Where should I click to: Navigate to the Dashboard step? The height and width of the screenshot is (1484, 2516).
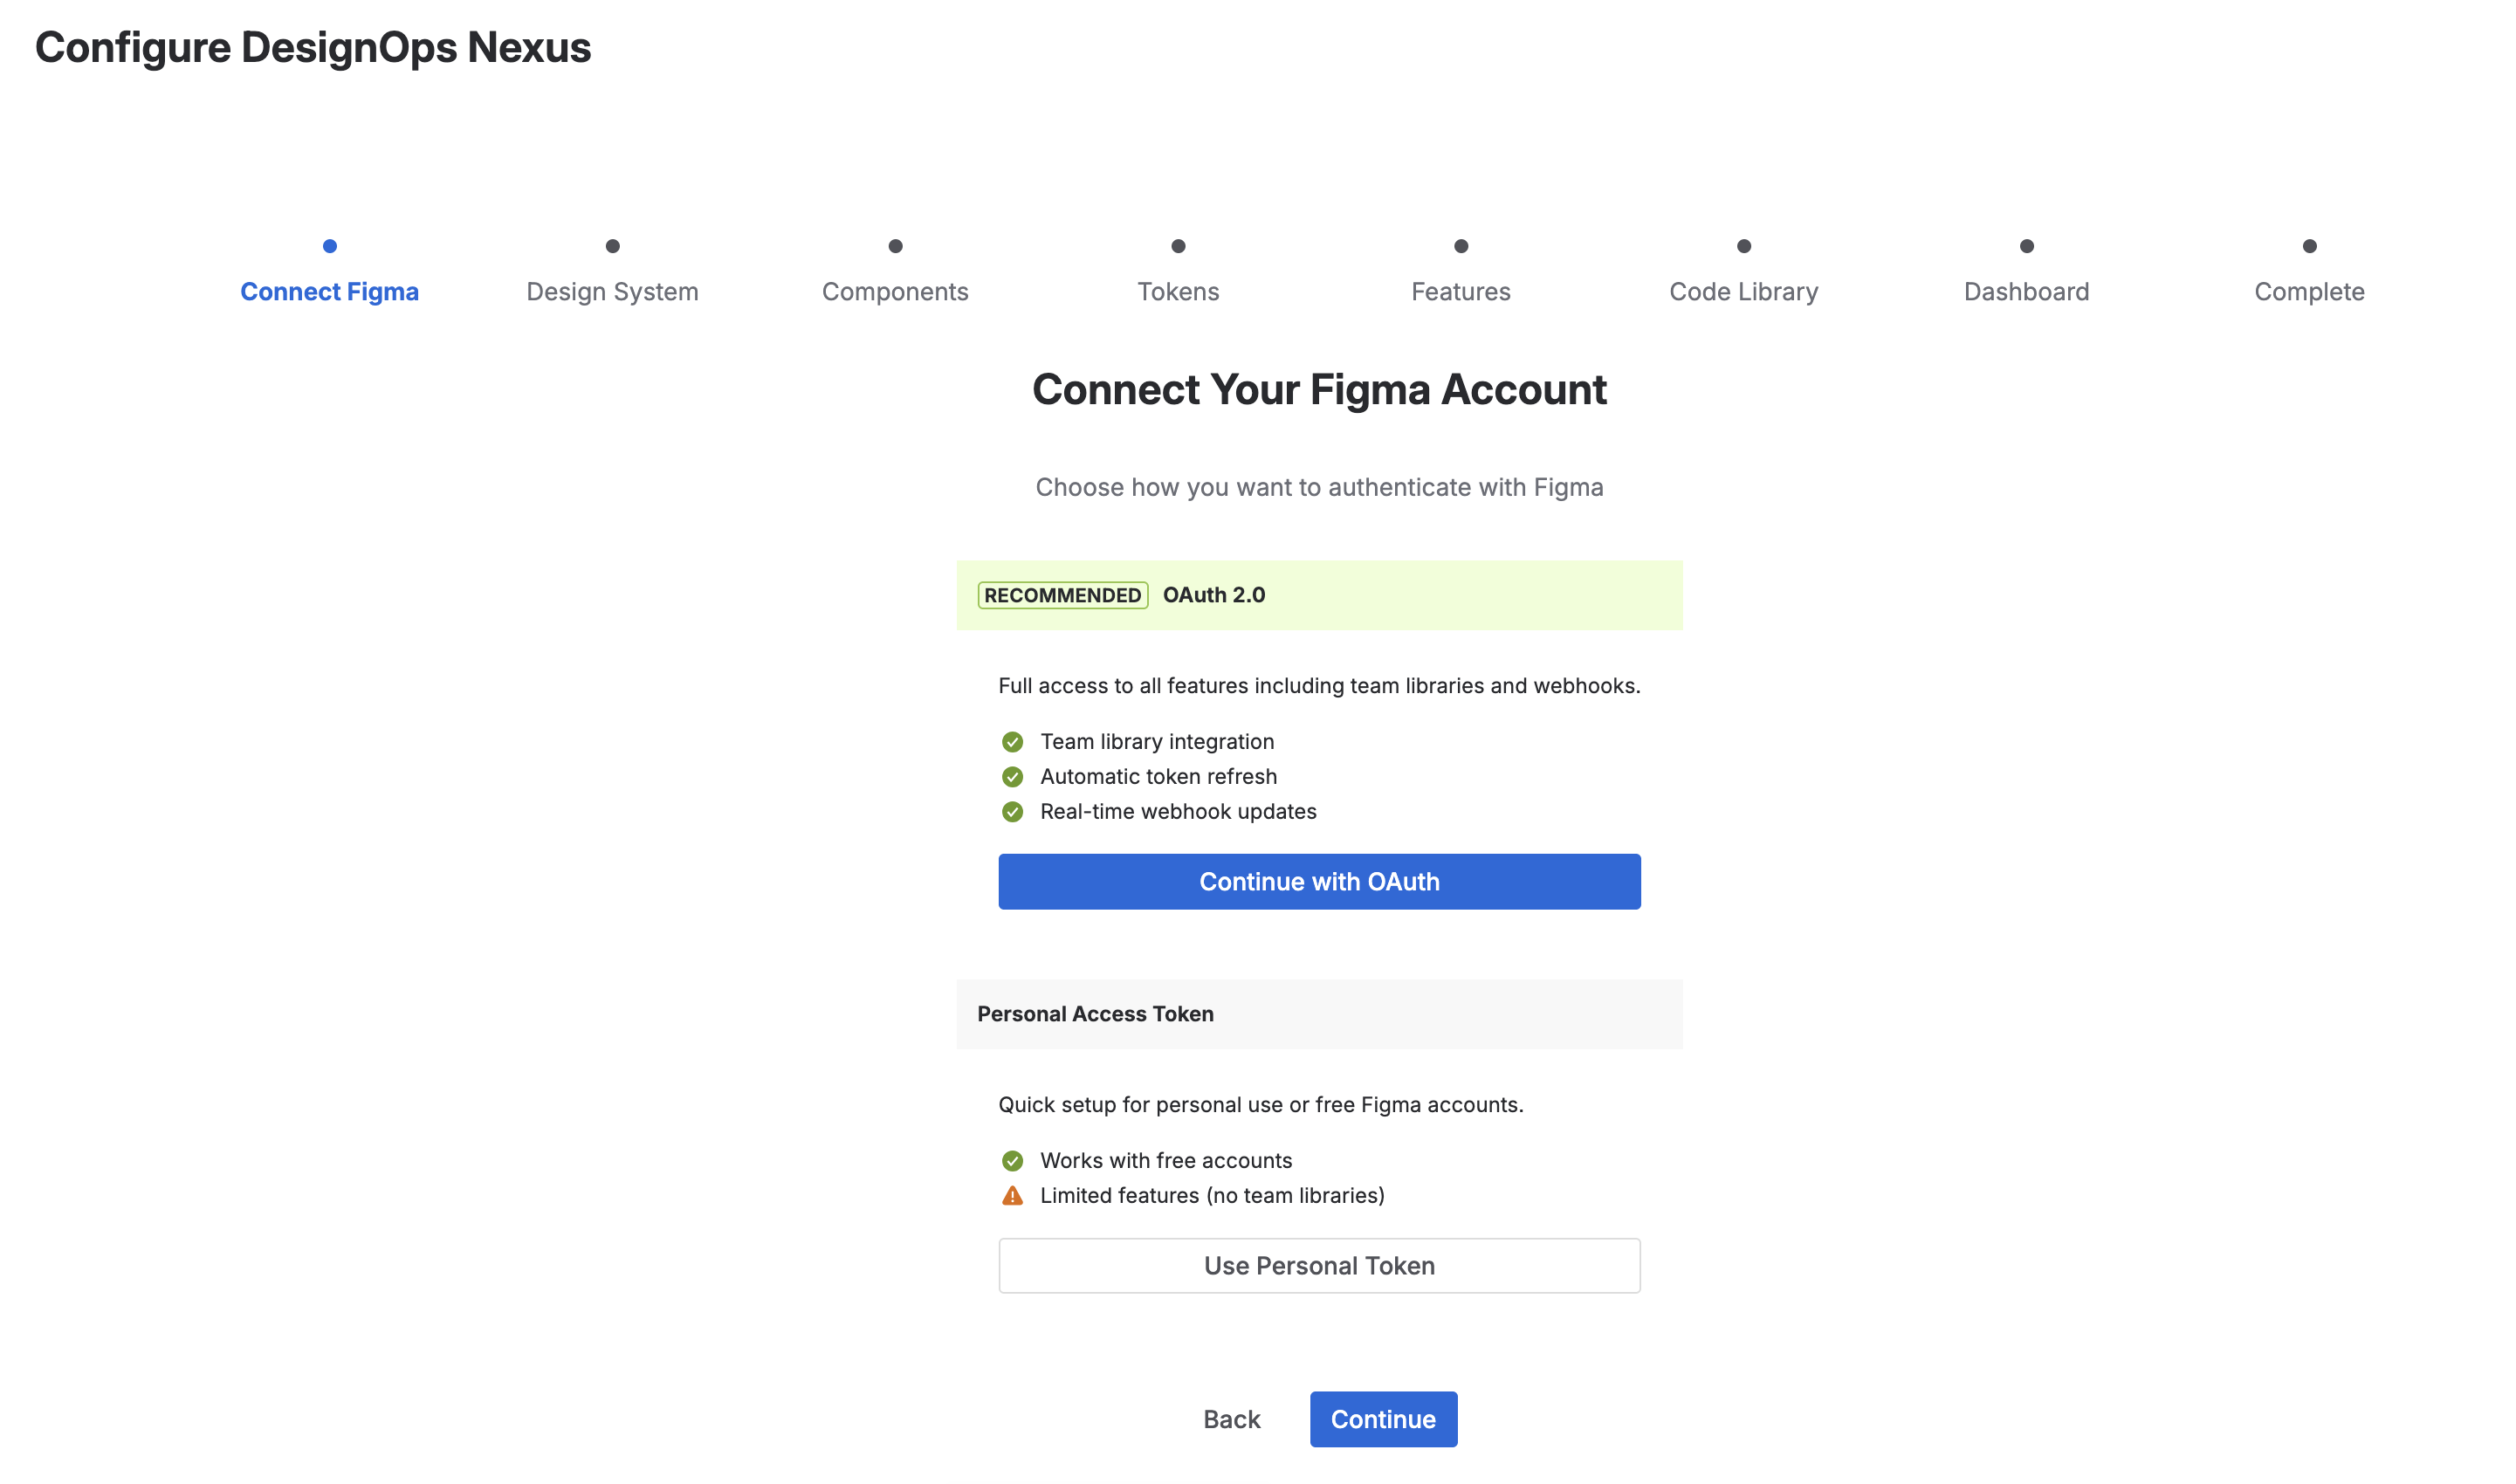2026,291
